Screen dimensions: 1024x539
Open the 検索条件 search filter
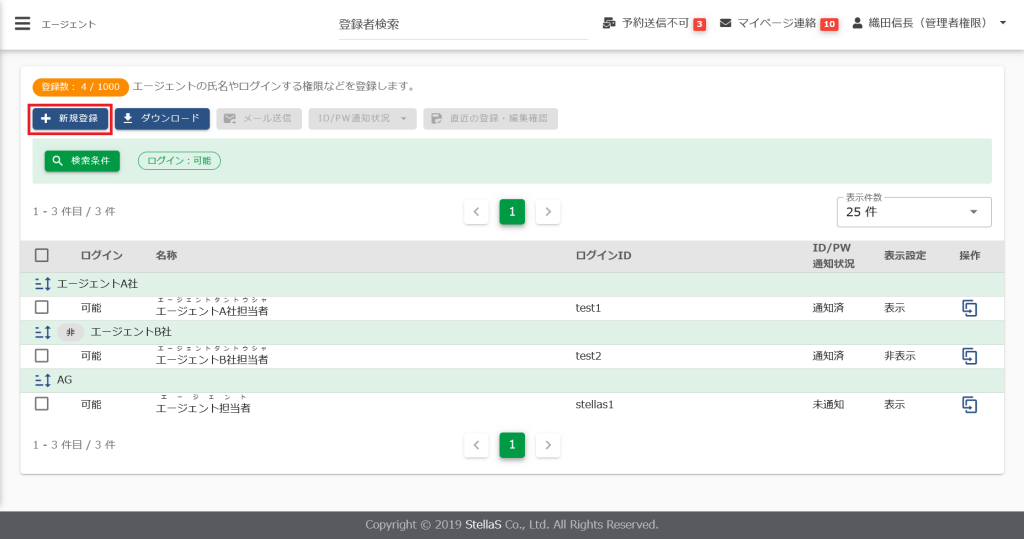pos(82,160)
